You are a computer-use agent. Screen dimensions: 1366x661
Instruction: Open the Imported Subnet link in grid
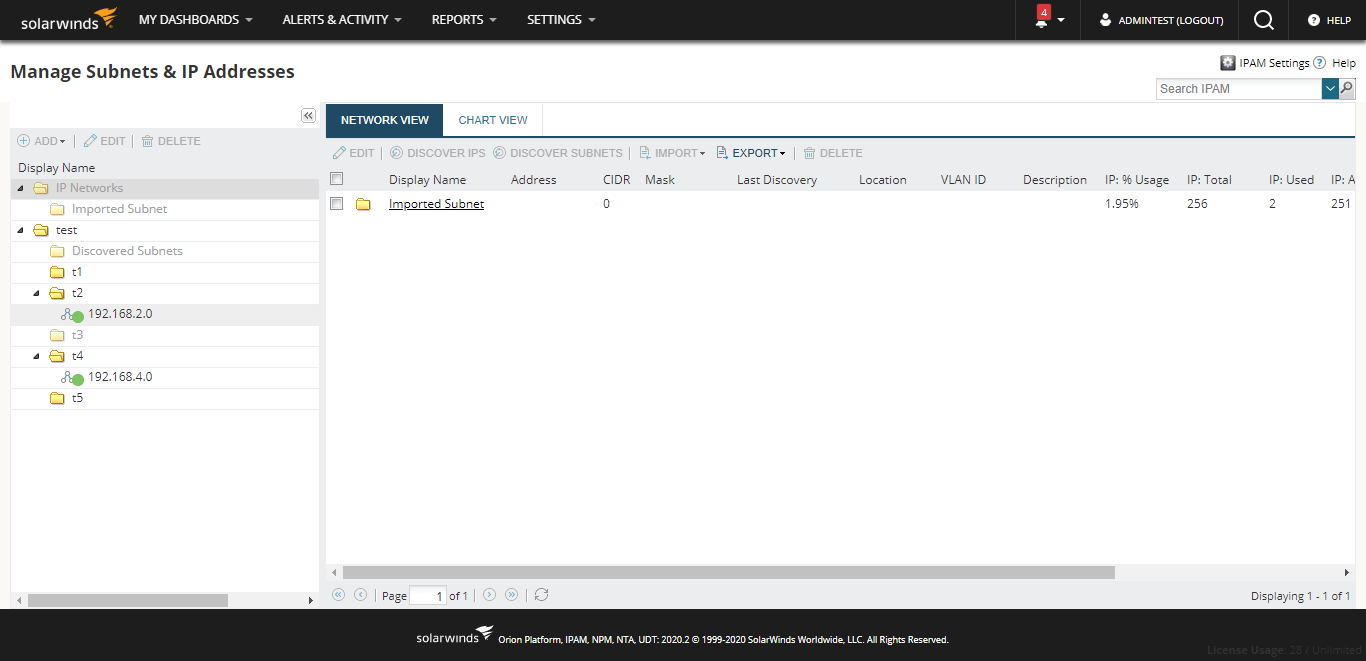pos(436,204)
